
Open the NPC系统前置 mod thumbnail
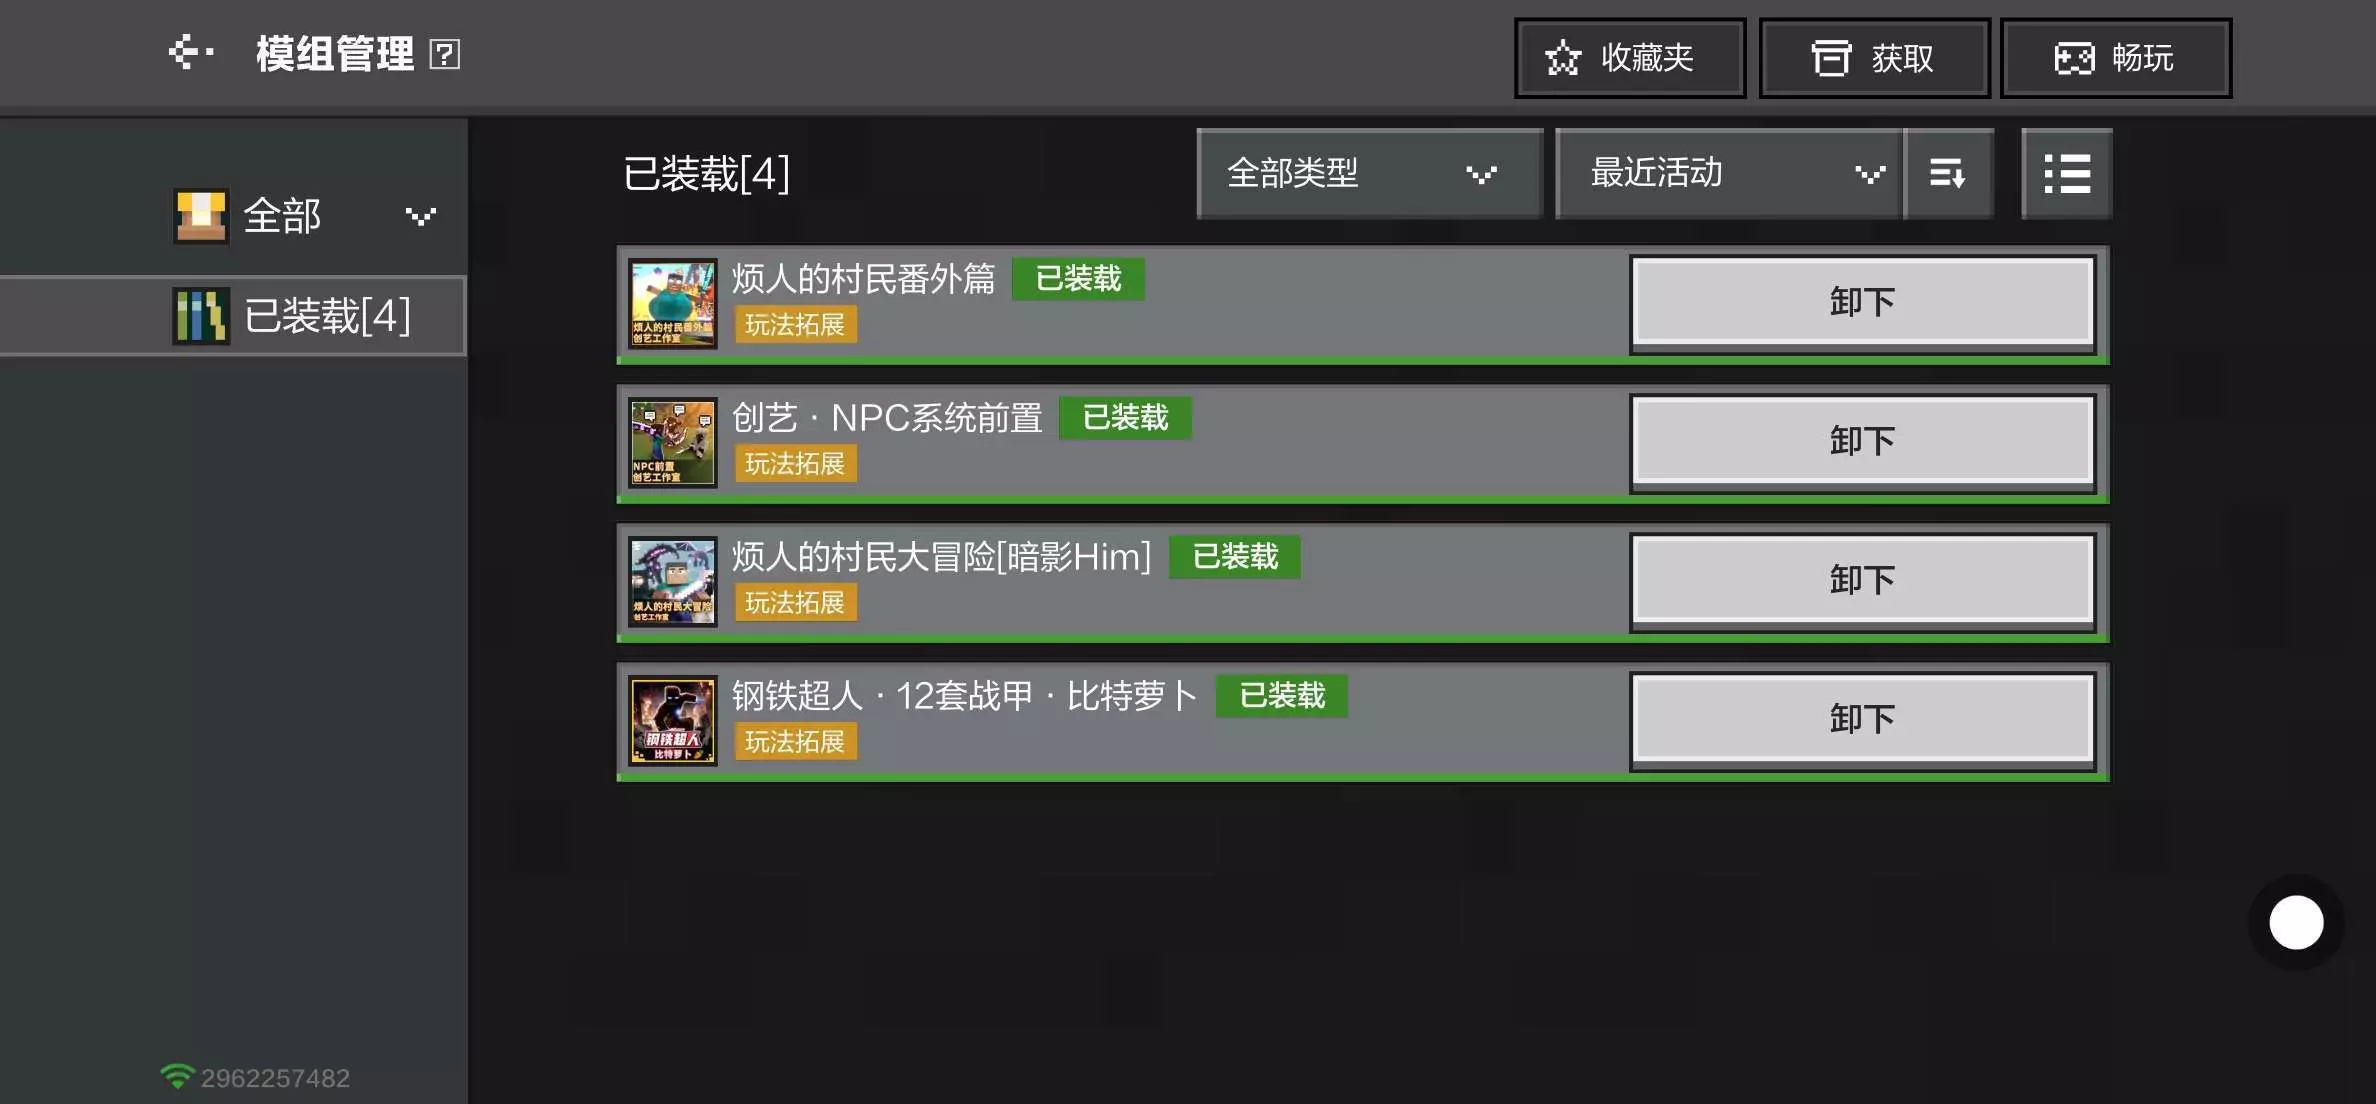[673, 443]
